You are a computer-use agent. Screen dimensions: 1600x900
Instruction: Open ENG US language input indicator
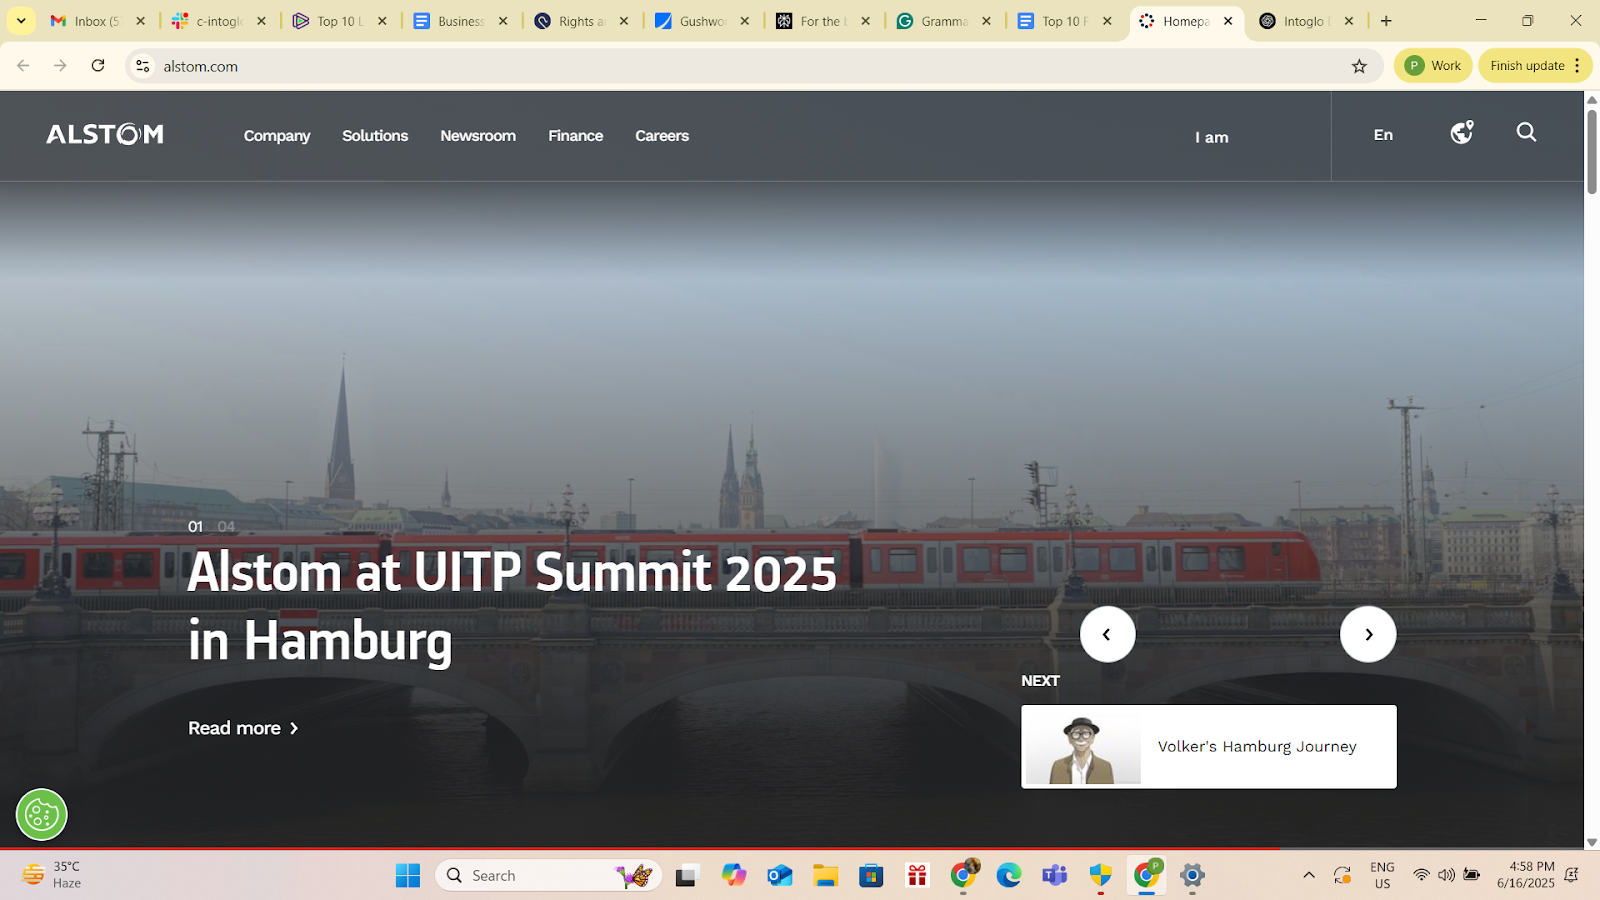pyautogui.click(x=1382, y=875)
